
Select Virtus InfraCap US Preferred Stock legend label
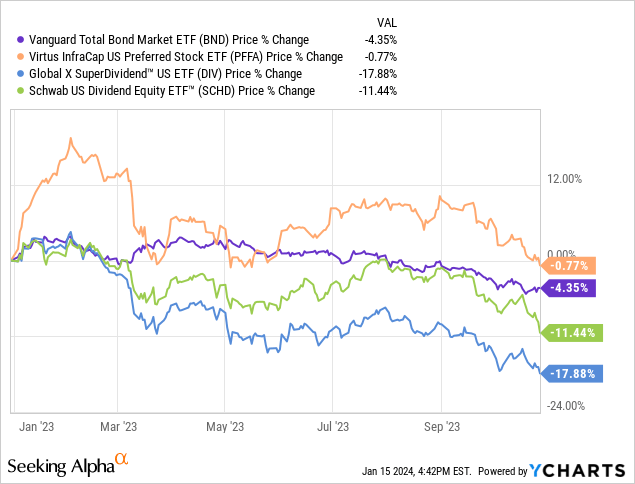tap(174, 59)
